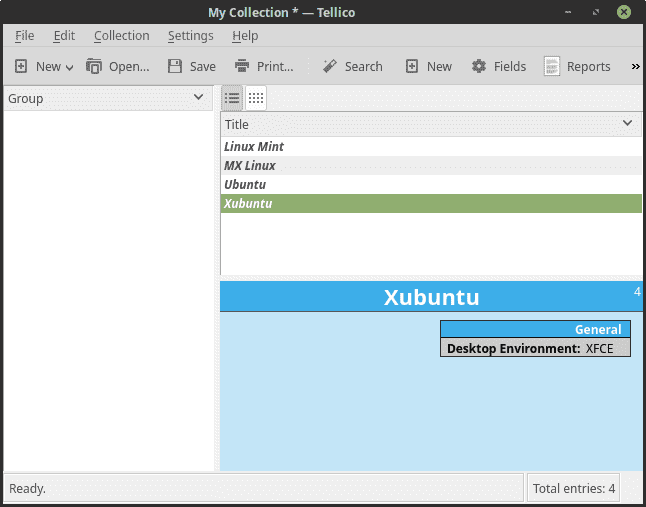Open the Search toolbar tool
Viewport: 646px width, 507px height.
tap(352, 66)
